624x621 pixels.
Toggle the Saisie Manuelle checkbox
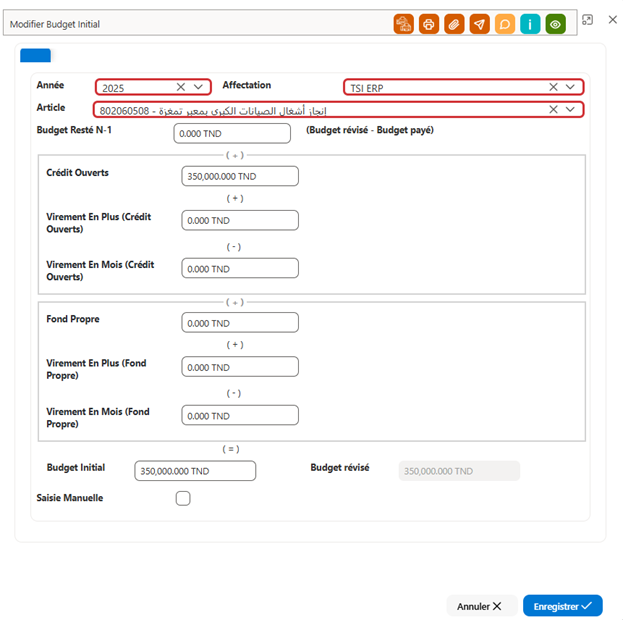[x=183, y=498]
